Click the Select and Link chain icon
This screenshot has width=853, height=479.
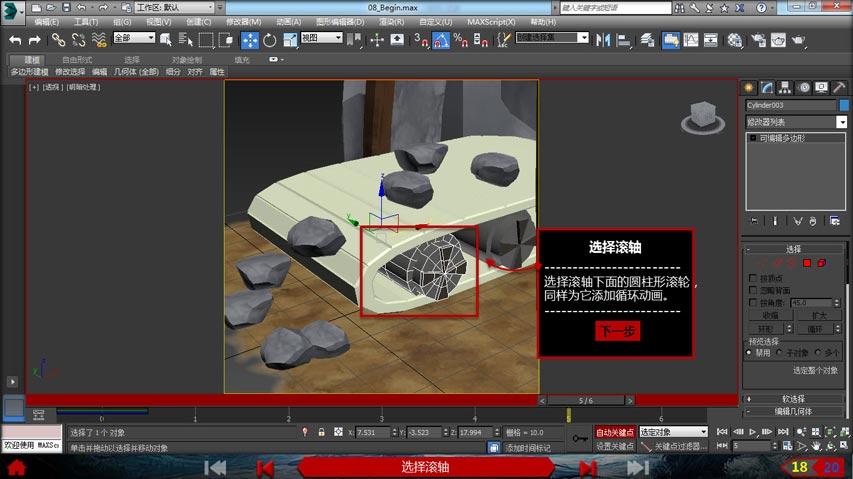(x=58, y=40)
